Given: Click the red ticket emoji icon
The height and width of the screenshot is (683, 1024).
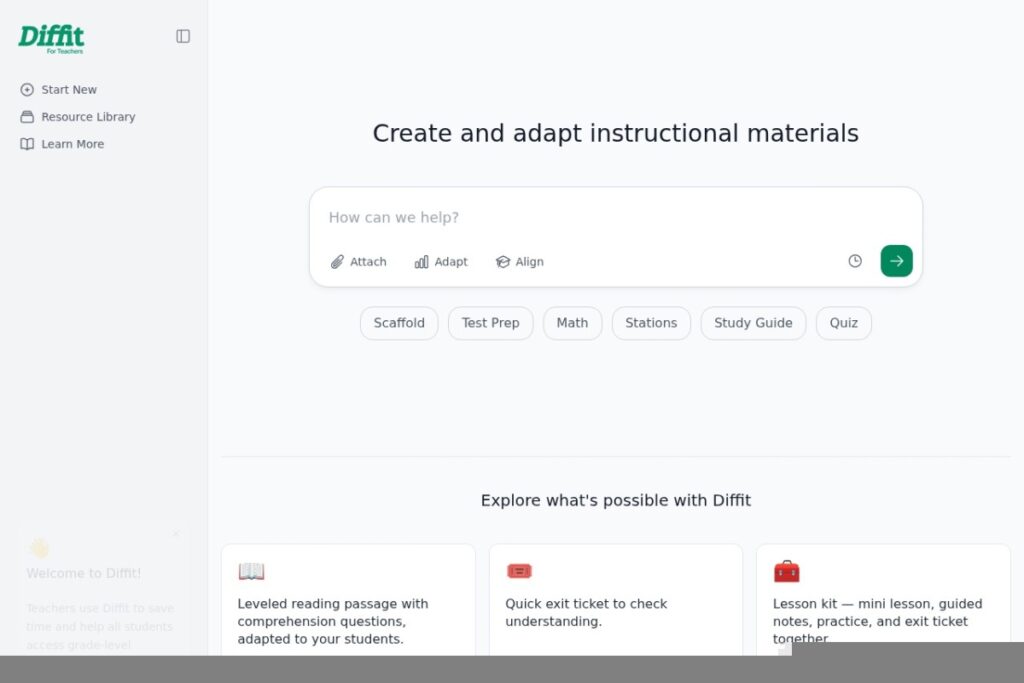Looking at the screenshot, I should point(519,571).
